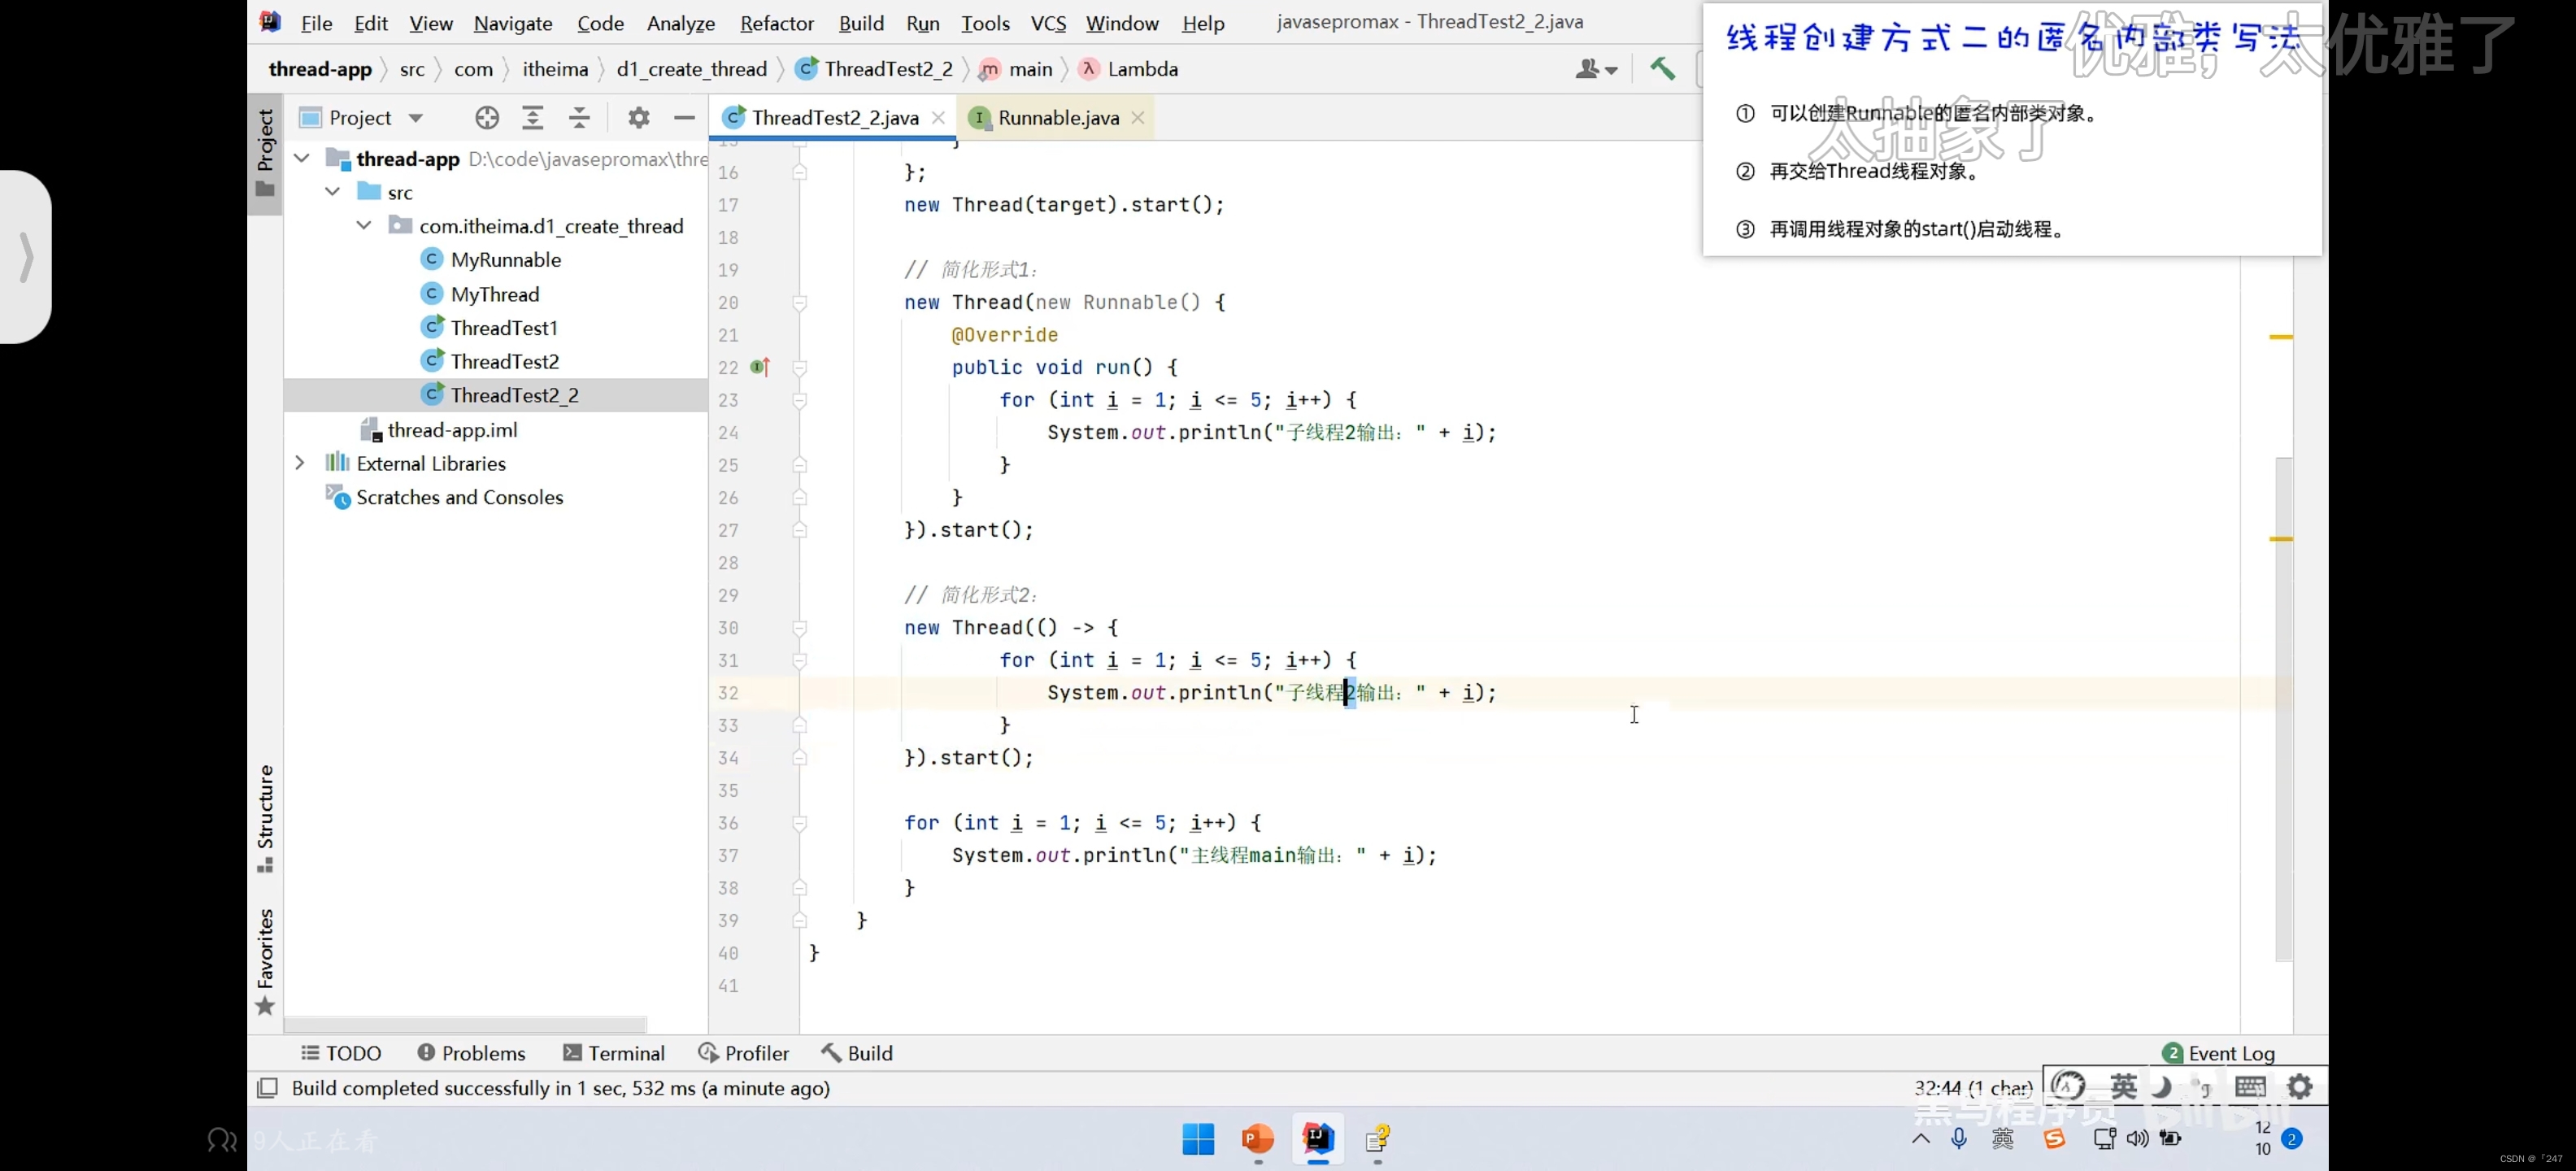Click the settings gear icon in project panel
This screenshot has height=1171, width=2576.
(x=639, y=116)
